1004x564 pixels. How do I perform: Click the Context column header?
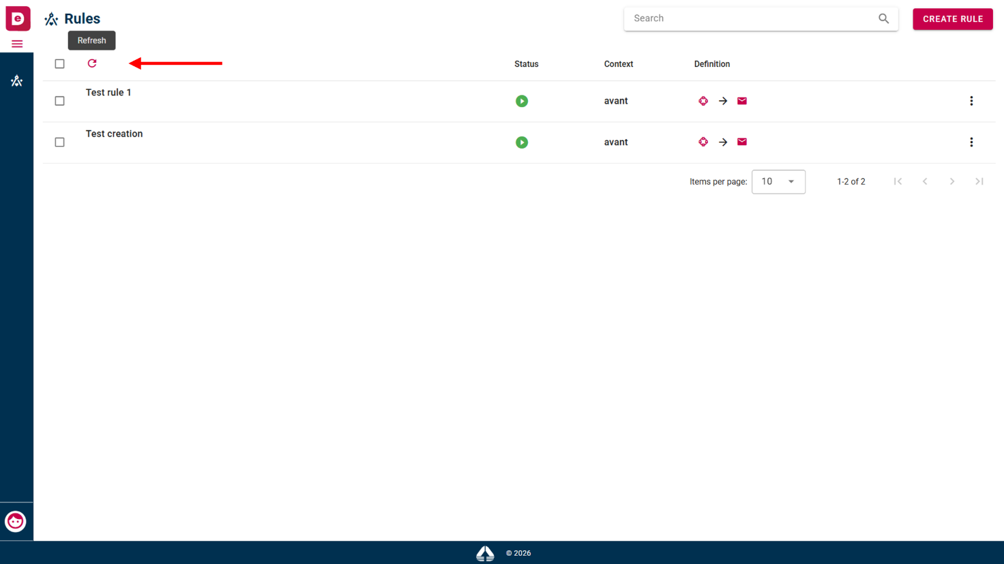619,64
